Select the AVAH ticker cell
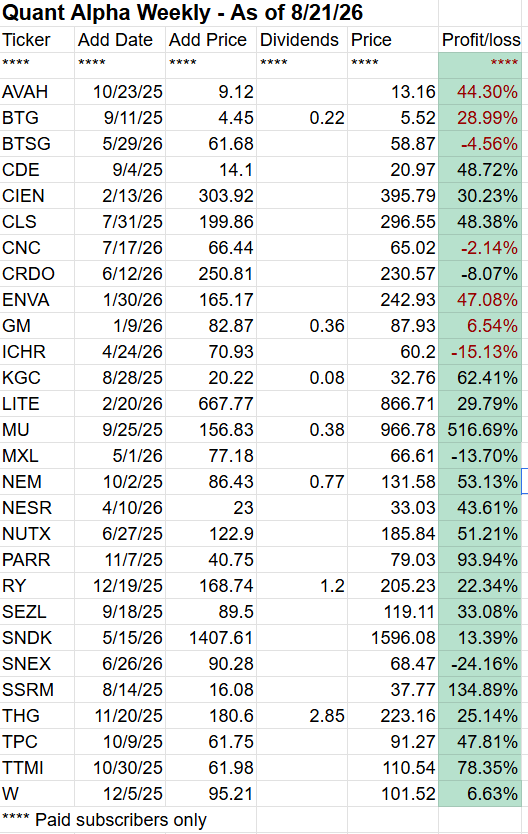Viewport: 528px width, 834px height. point(37,91)
